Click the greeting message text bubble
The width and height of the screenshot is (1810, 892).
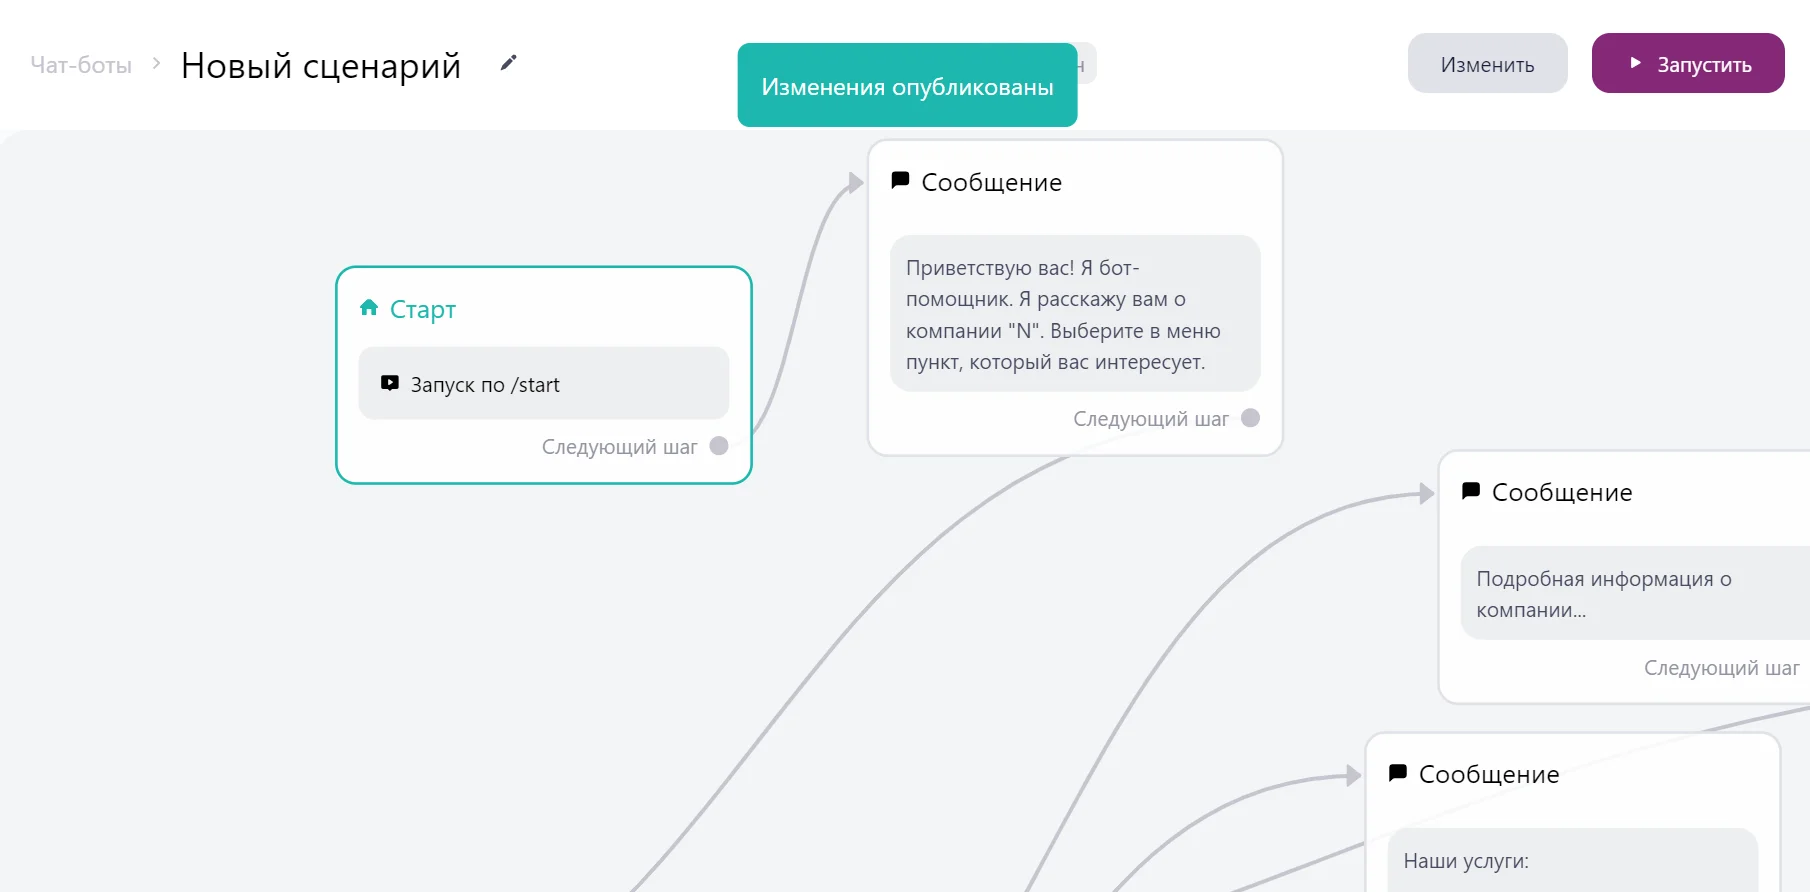(x=1074, y=314)
